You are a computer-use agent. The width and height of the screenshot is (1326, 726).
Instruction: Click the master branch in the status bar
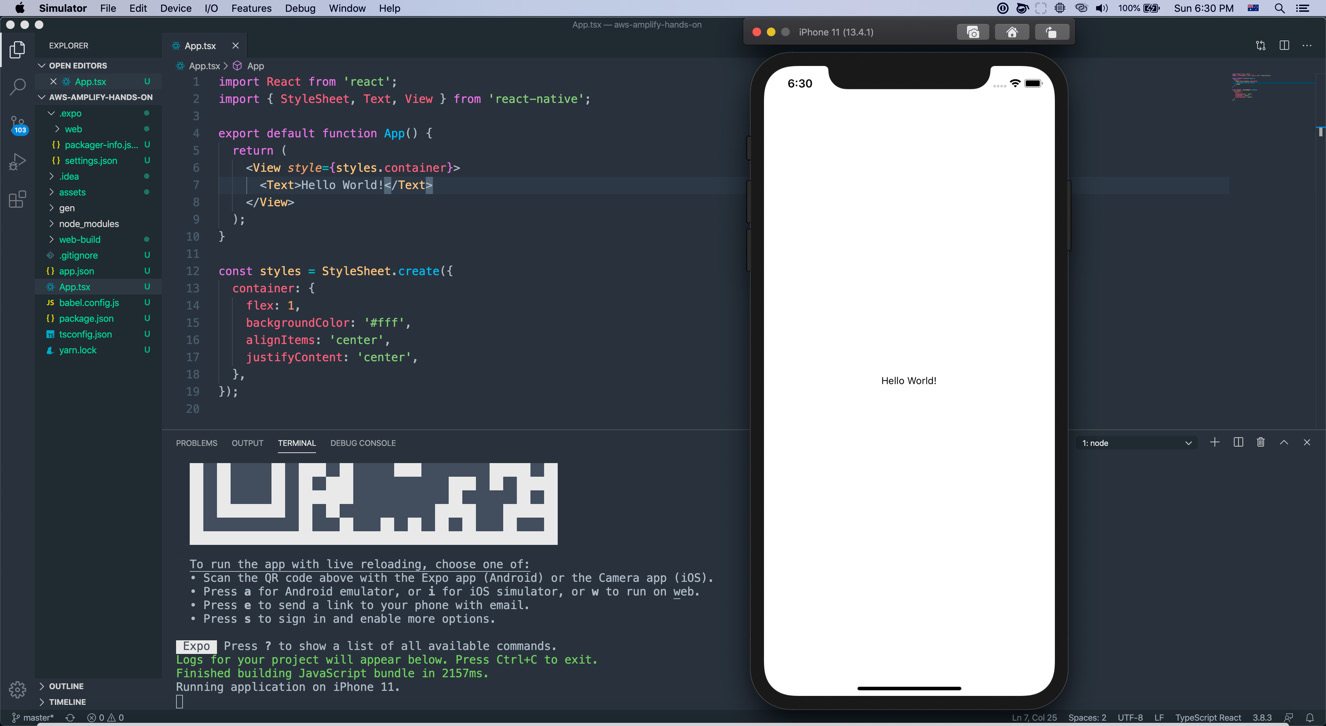click(x=32, y=717)
